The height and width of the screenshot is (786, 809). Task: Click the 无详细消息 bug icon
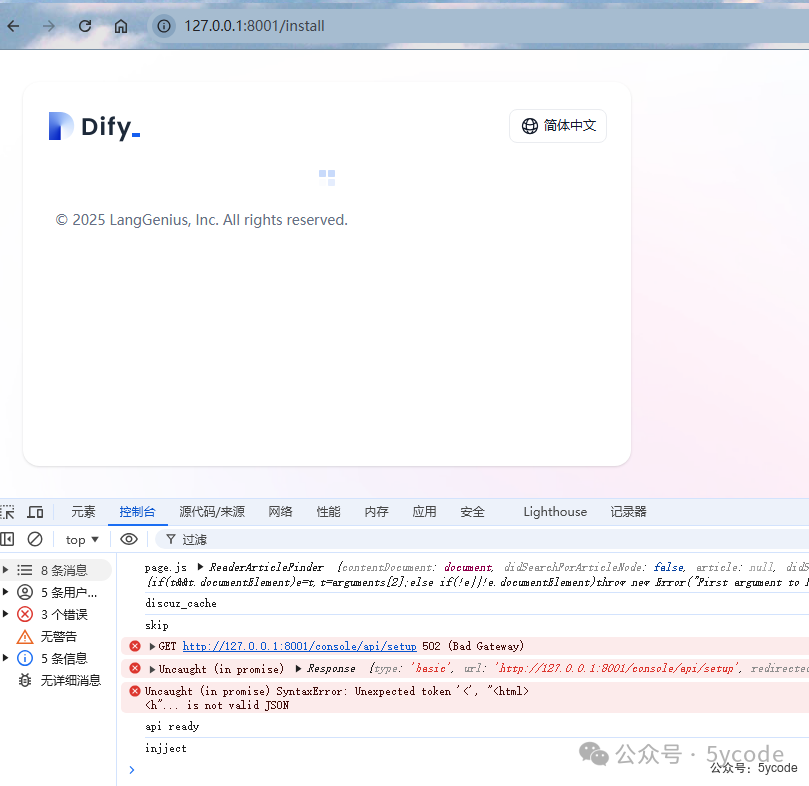tap(25, 680)
